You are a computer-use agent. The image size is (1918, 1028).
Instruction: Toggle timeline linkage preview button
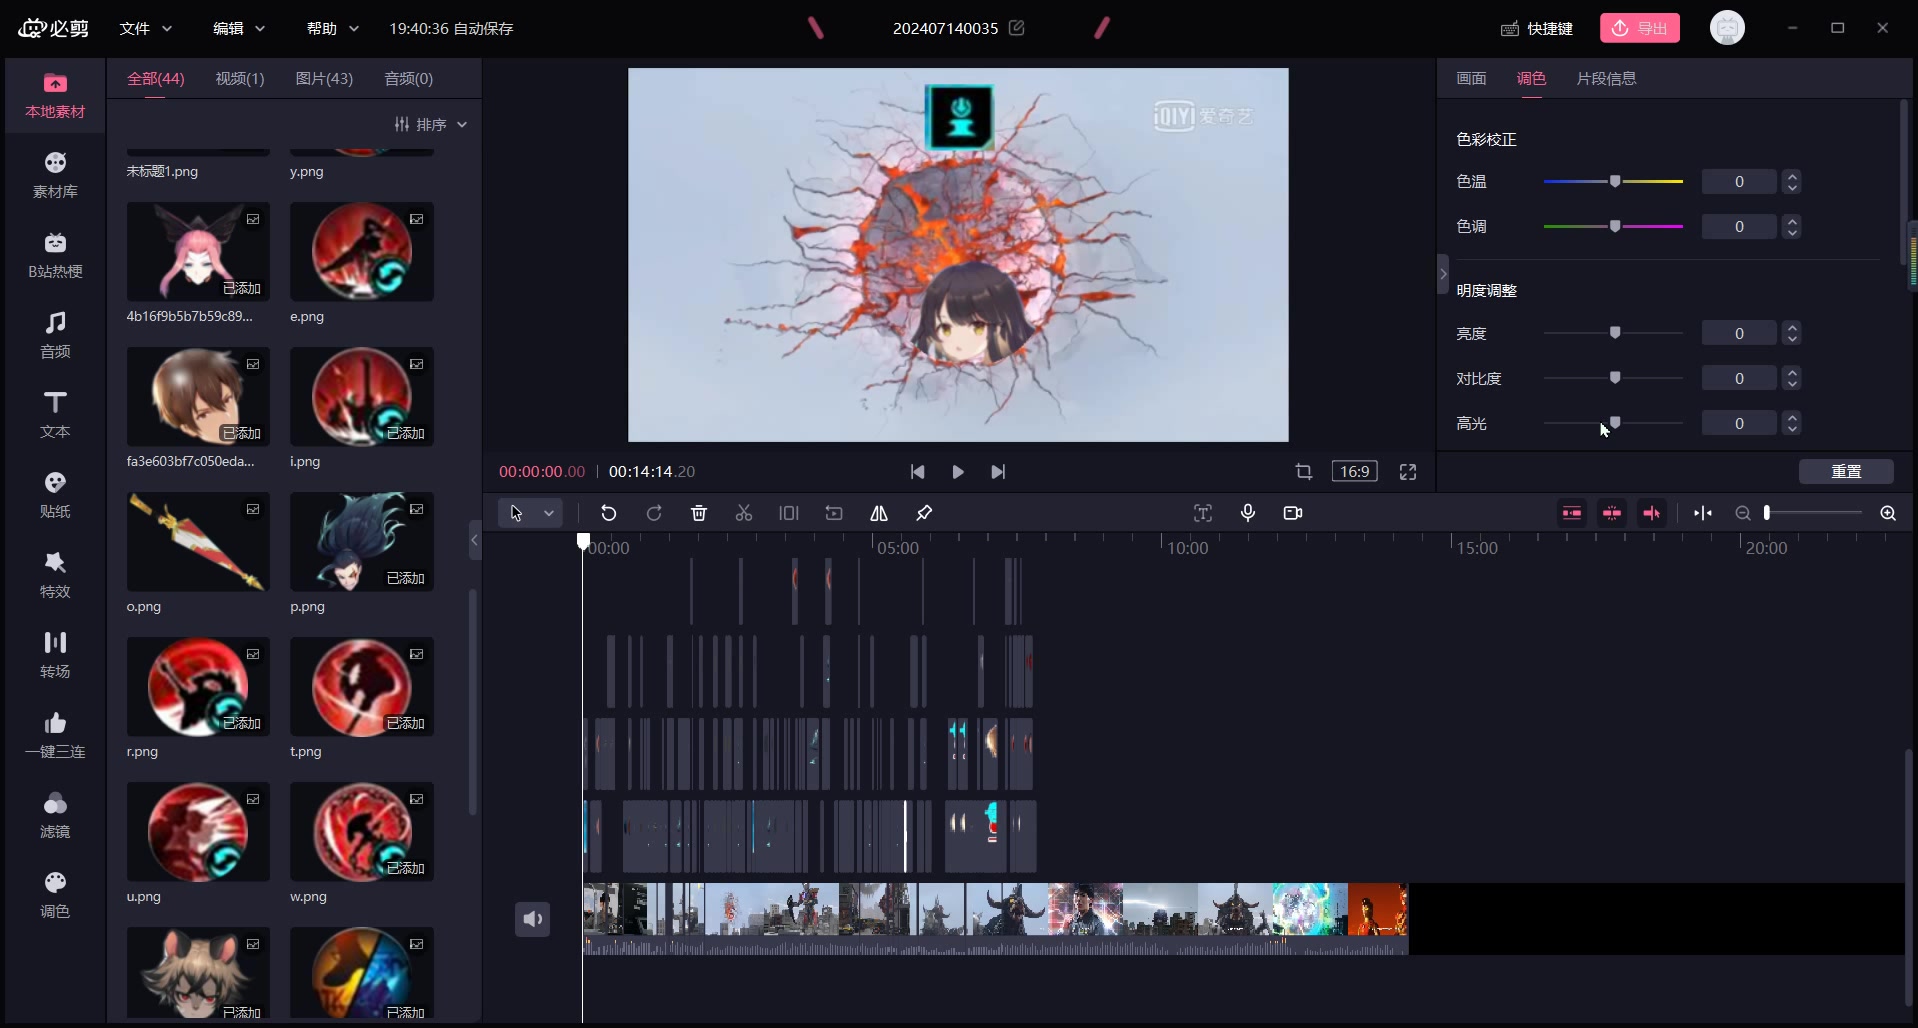pos(1652,513)
